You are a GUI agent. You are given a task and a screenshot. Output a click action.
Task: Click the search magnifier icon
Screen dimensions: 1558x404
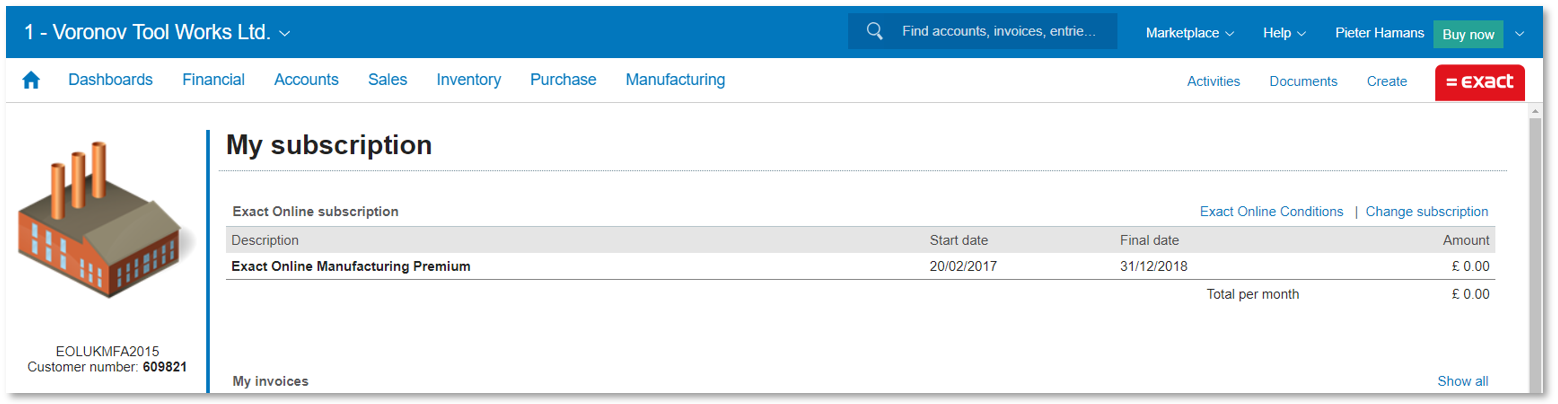click(874, 32)
